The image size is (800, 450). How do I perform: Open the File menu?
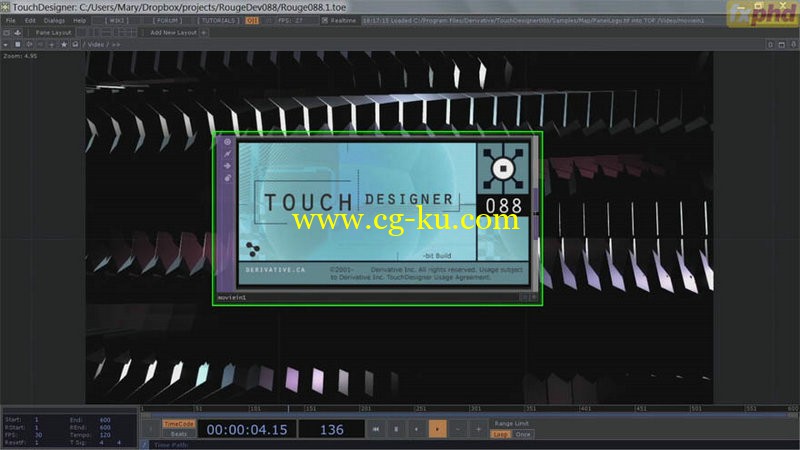(10, 20)
